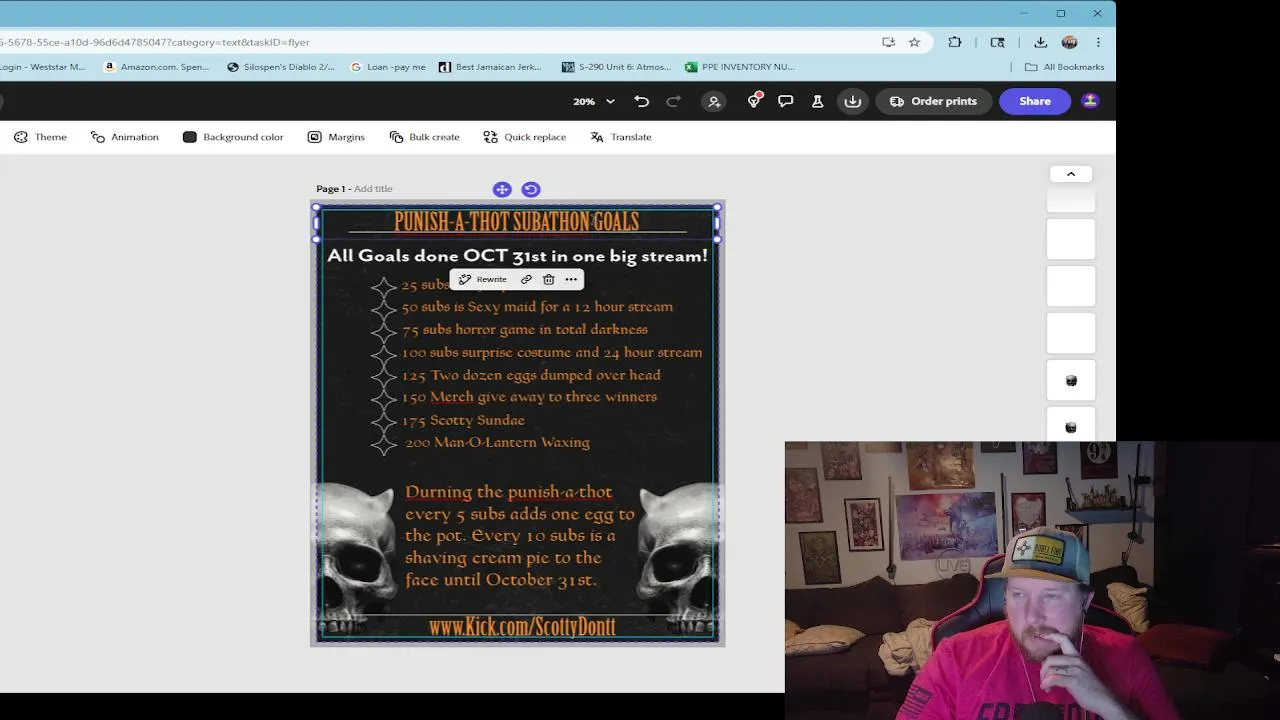The image size is (1280, 720).
Task: Select the right skull image on the flyer
Action: (x=678, y=558)
